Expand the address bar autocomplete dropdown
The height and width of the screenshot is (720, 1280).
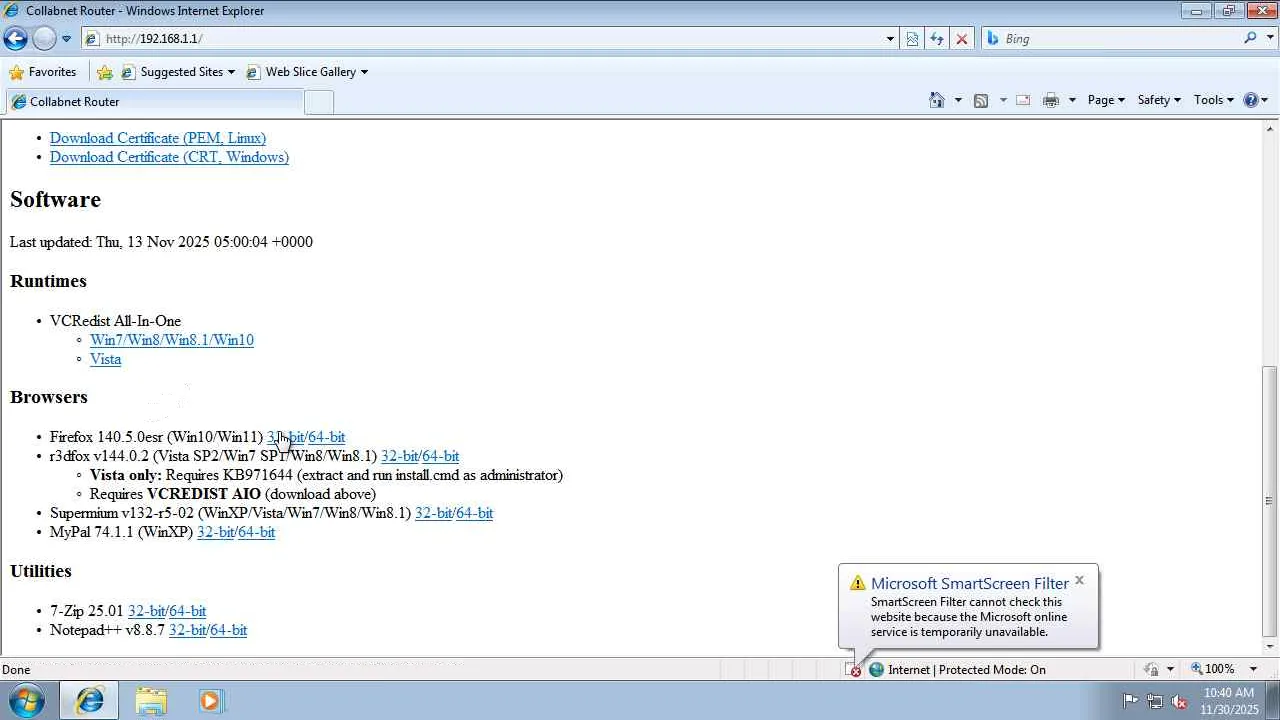[890, 39]
